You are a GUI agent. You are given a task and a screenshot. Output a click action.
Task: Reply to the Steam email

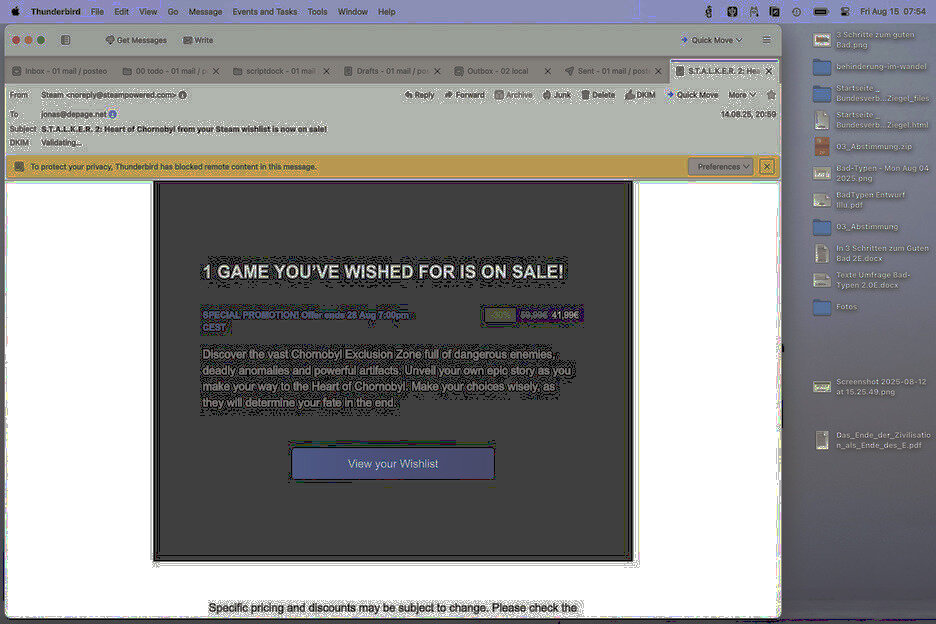(419, 95)
